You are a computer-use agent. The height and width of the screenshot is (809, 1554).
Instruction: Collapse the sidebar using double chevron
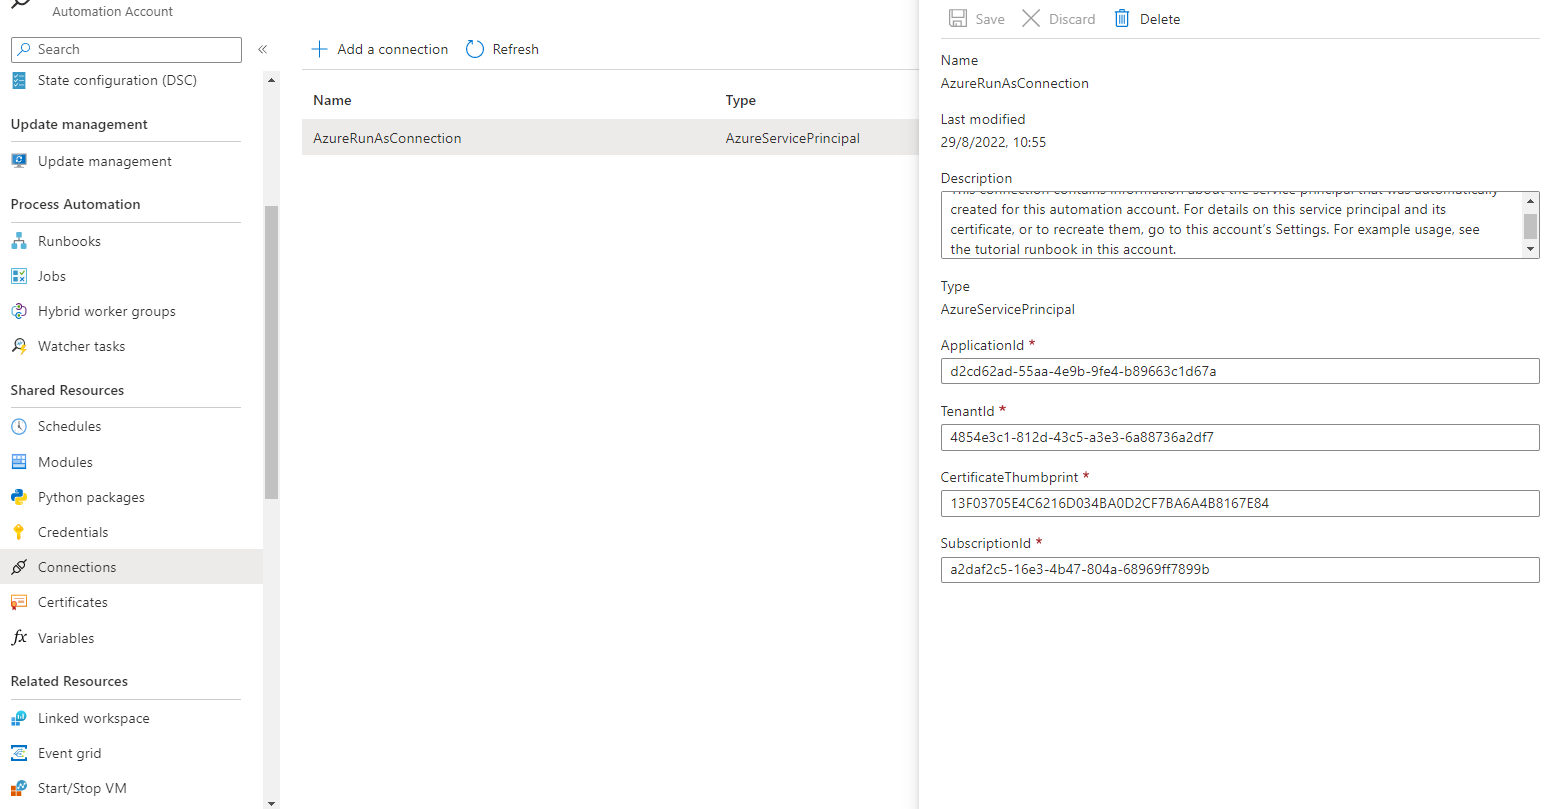(x=263, y=49)
